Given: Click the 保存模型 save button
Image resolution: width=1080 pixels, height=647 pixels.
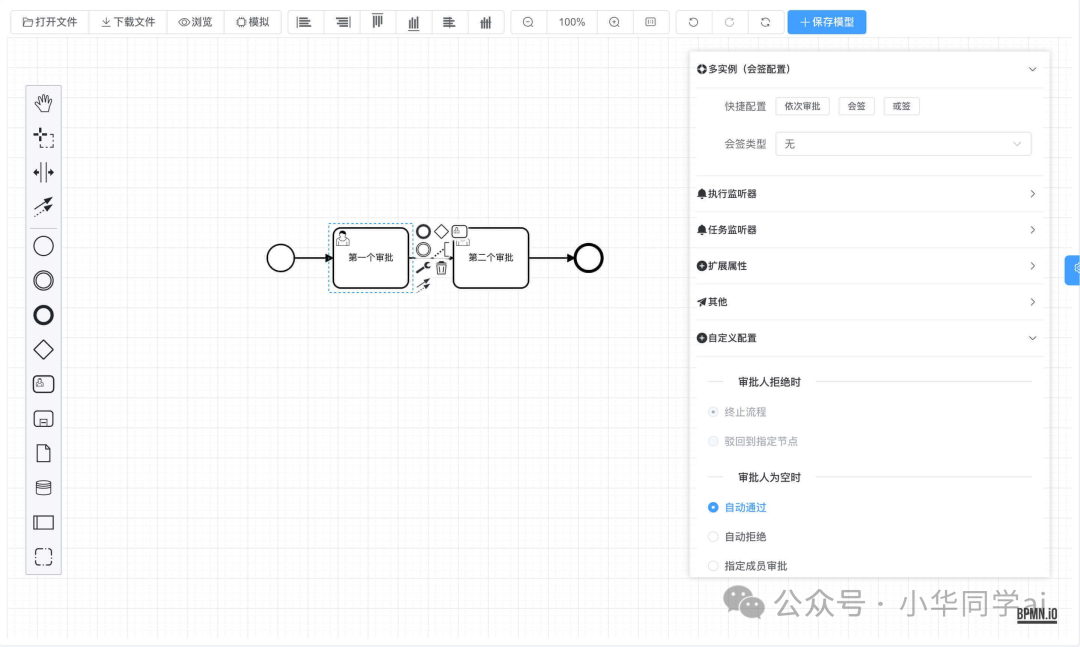Looking at the screenshot, I should pyautogui.click(x=826, y=21).
